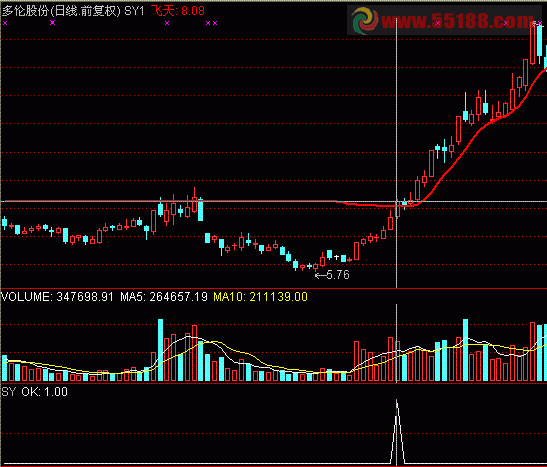Click the white SY OK signal spike peak

pyautogui.click(x=397, y=402)
